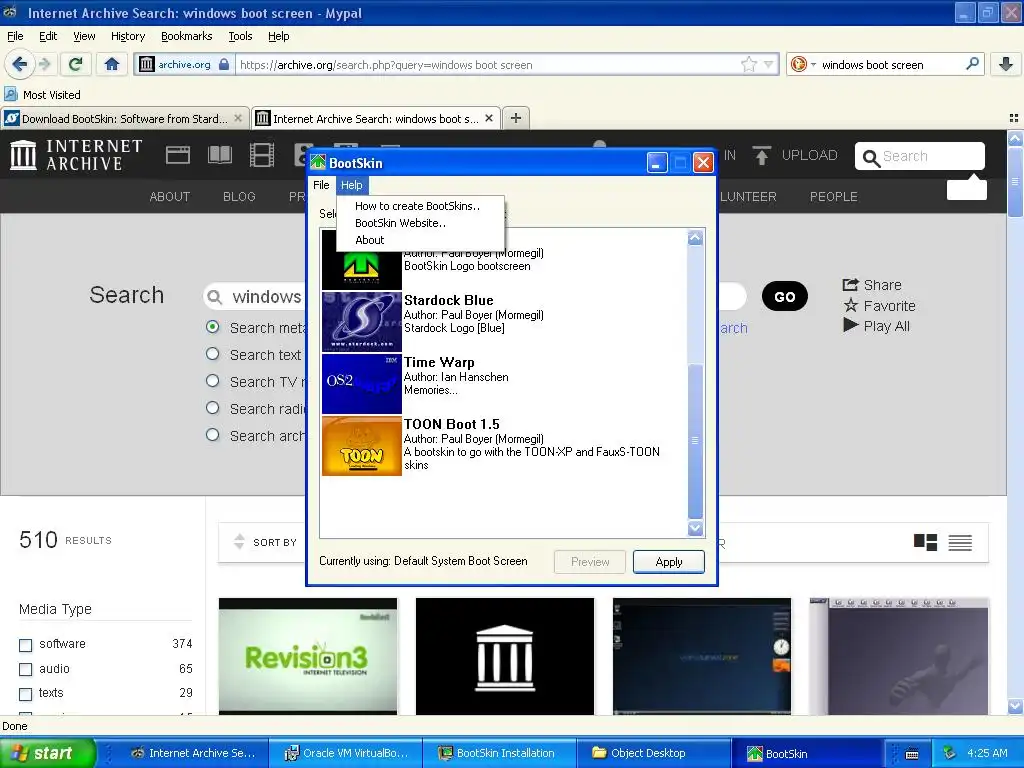The height and width of the screenshot is (768, 1024).
Task: Click the Windows start button
Action: click(x=48, y=753)
